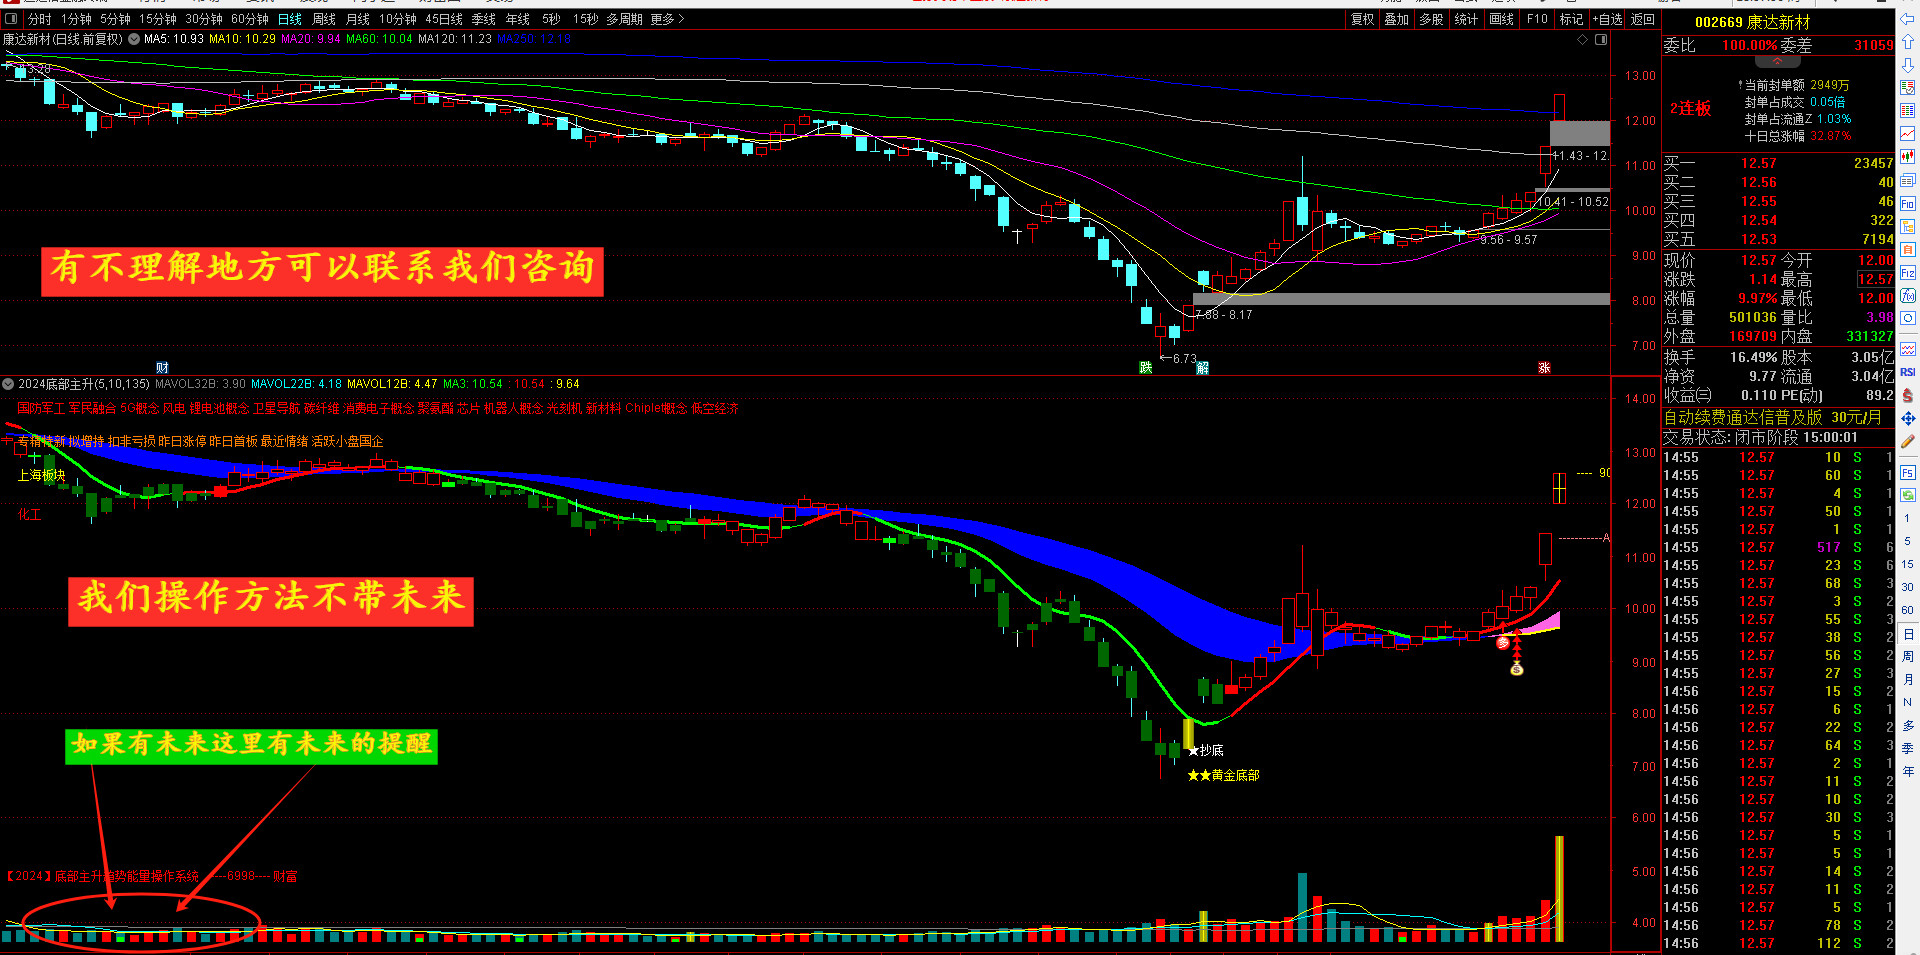This screenshot has width=1920, height=955.
Task: Open the F12 trading sidebar icon
Action: pyautogui.click(x=1907, y=273)
